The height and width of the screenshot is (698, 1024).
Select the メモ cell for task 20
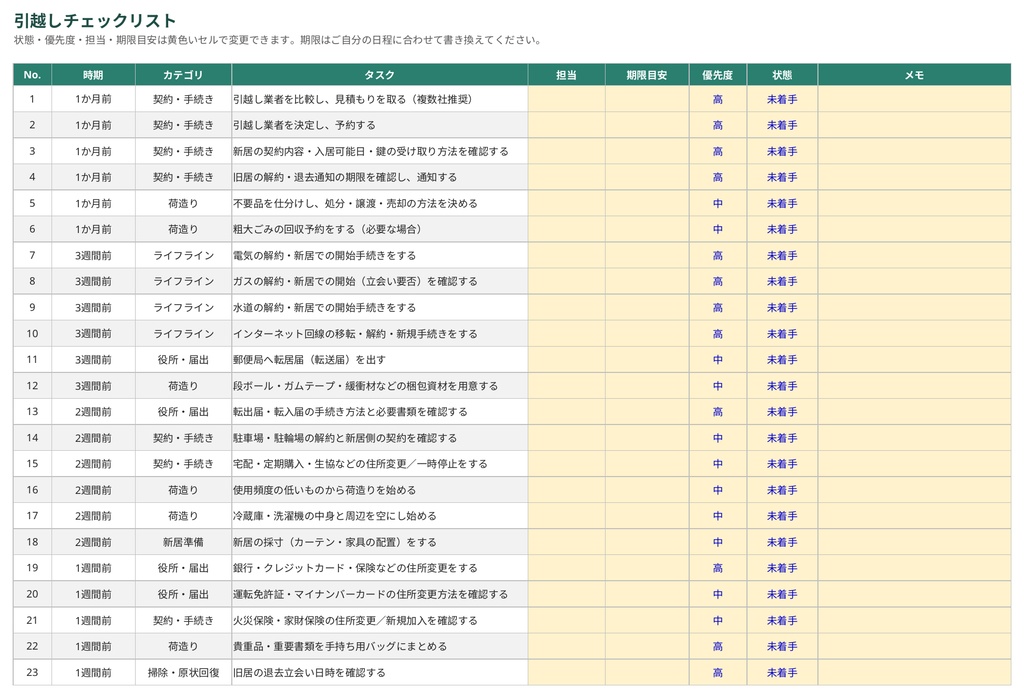click(x=914, y=594)
